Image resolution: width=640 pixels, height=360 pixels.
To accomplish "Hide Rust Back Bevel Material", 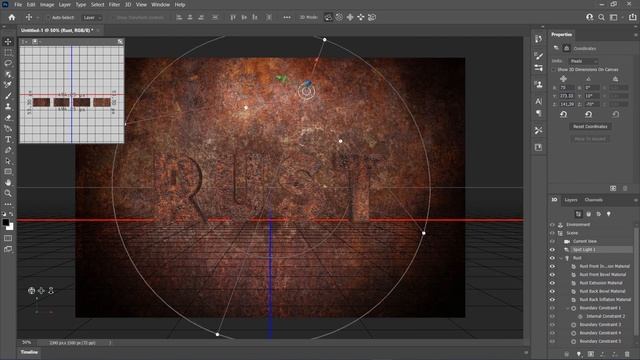I will [552, 291].
